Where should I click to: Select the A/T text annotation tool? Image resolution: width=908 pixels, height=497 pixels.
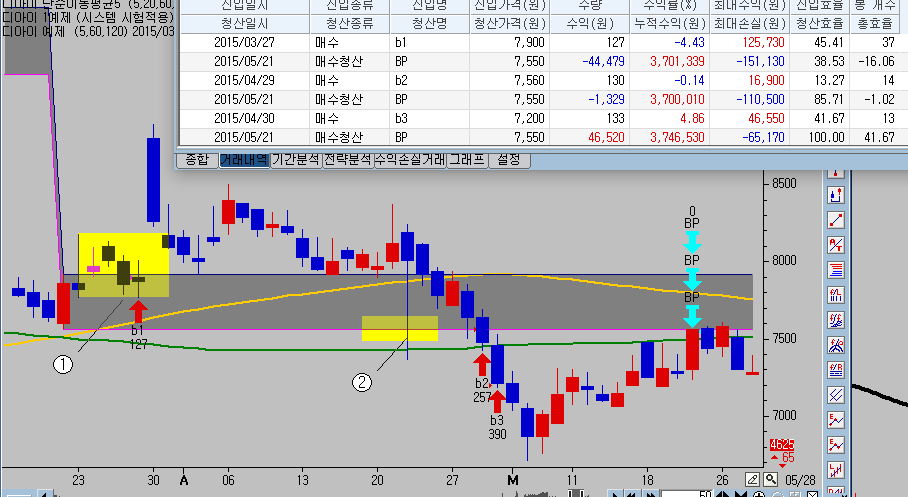point(836,245)
